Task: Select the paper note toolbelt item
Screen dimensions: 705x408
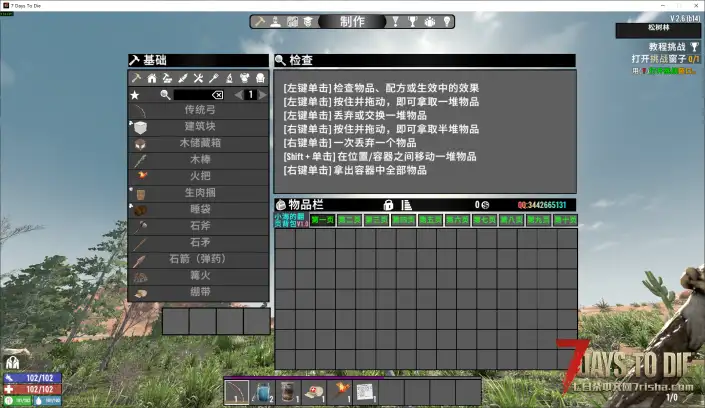Action: click(366, 392)
